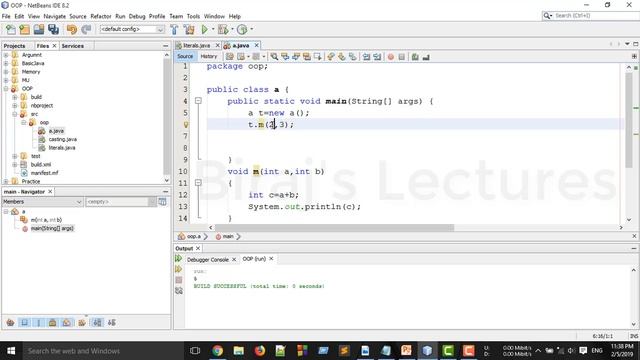The height and width of the screenshot is (360, 640).
Task: Toggle Show Inner Classes filter in Navigator
Action: pyautogui.click(x=67, y=322)
